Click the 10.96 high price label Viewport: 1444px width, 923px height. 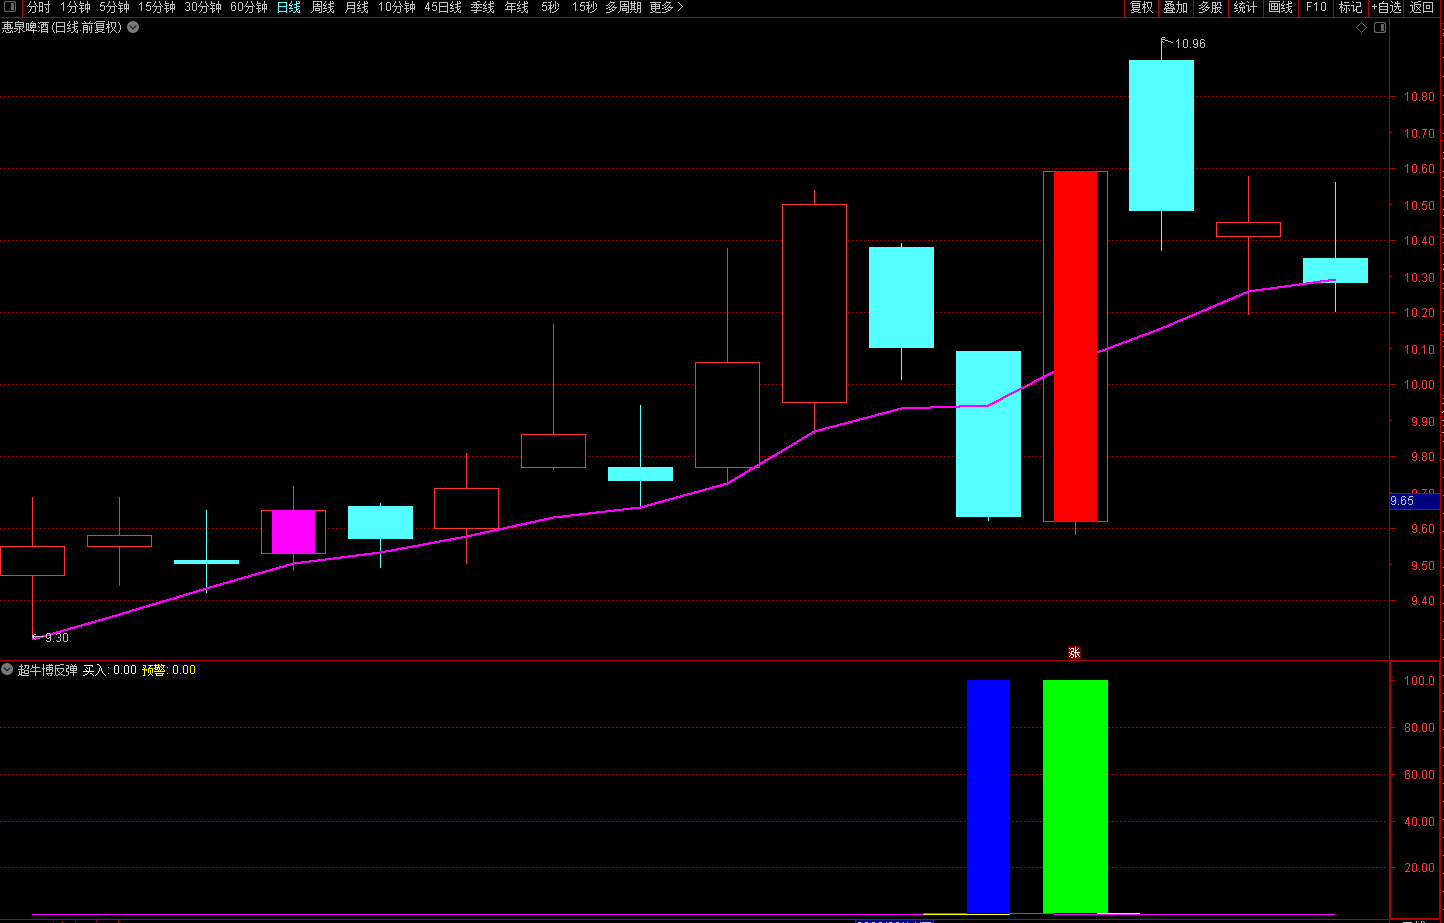tap(1190, 44)
